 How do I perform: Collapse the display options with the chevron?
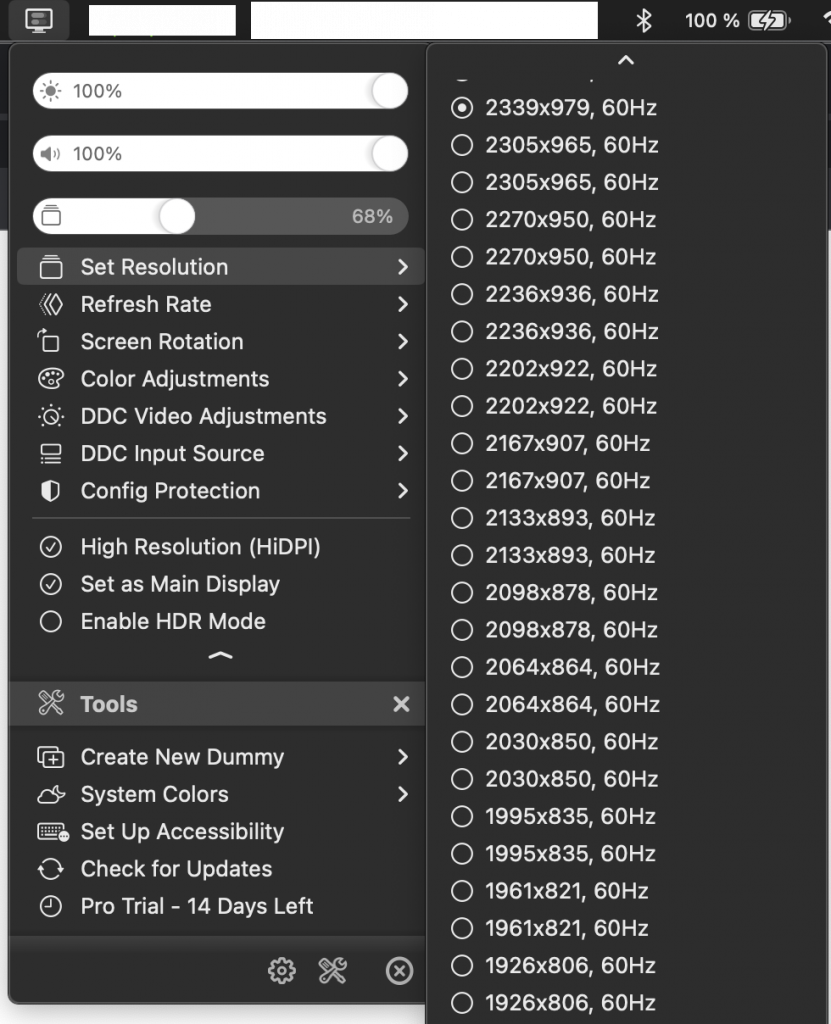pyautogui.click(x=220, y=656)
